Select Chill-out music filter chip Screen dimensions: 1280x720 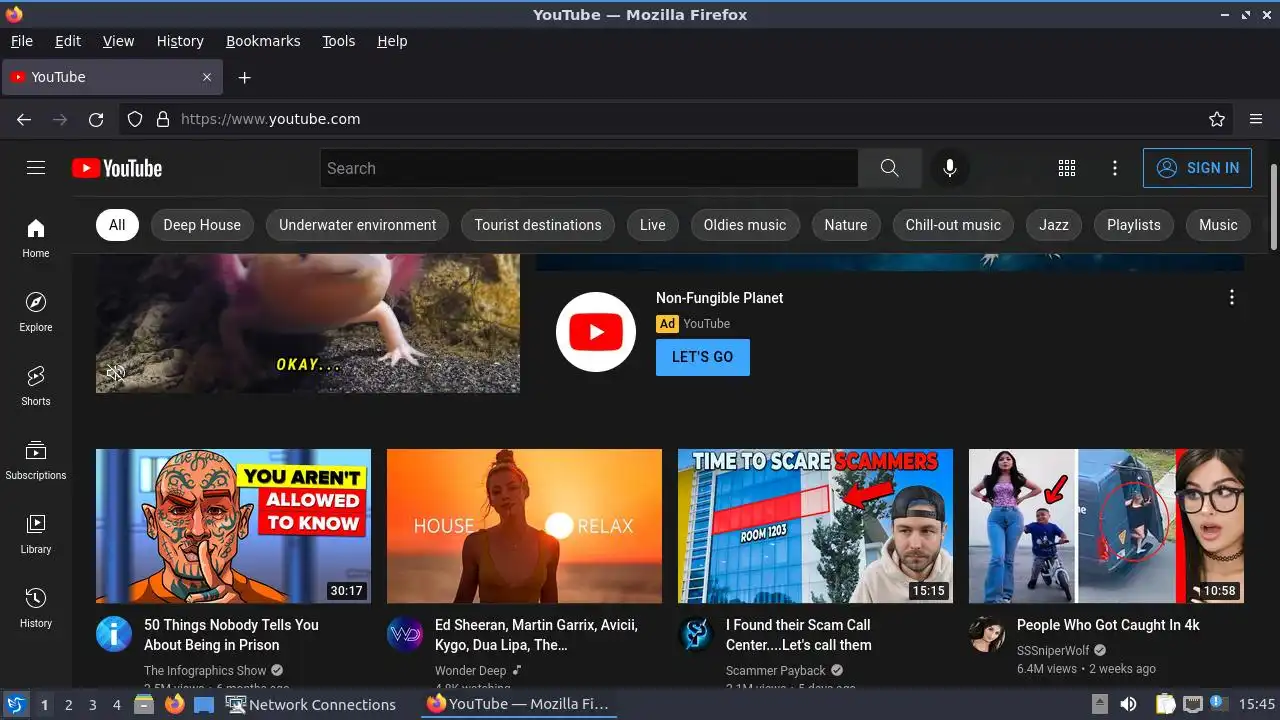[x=953, y=225]
